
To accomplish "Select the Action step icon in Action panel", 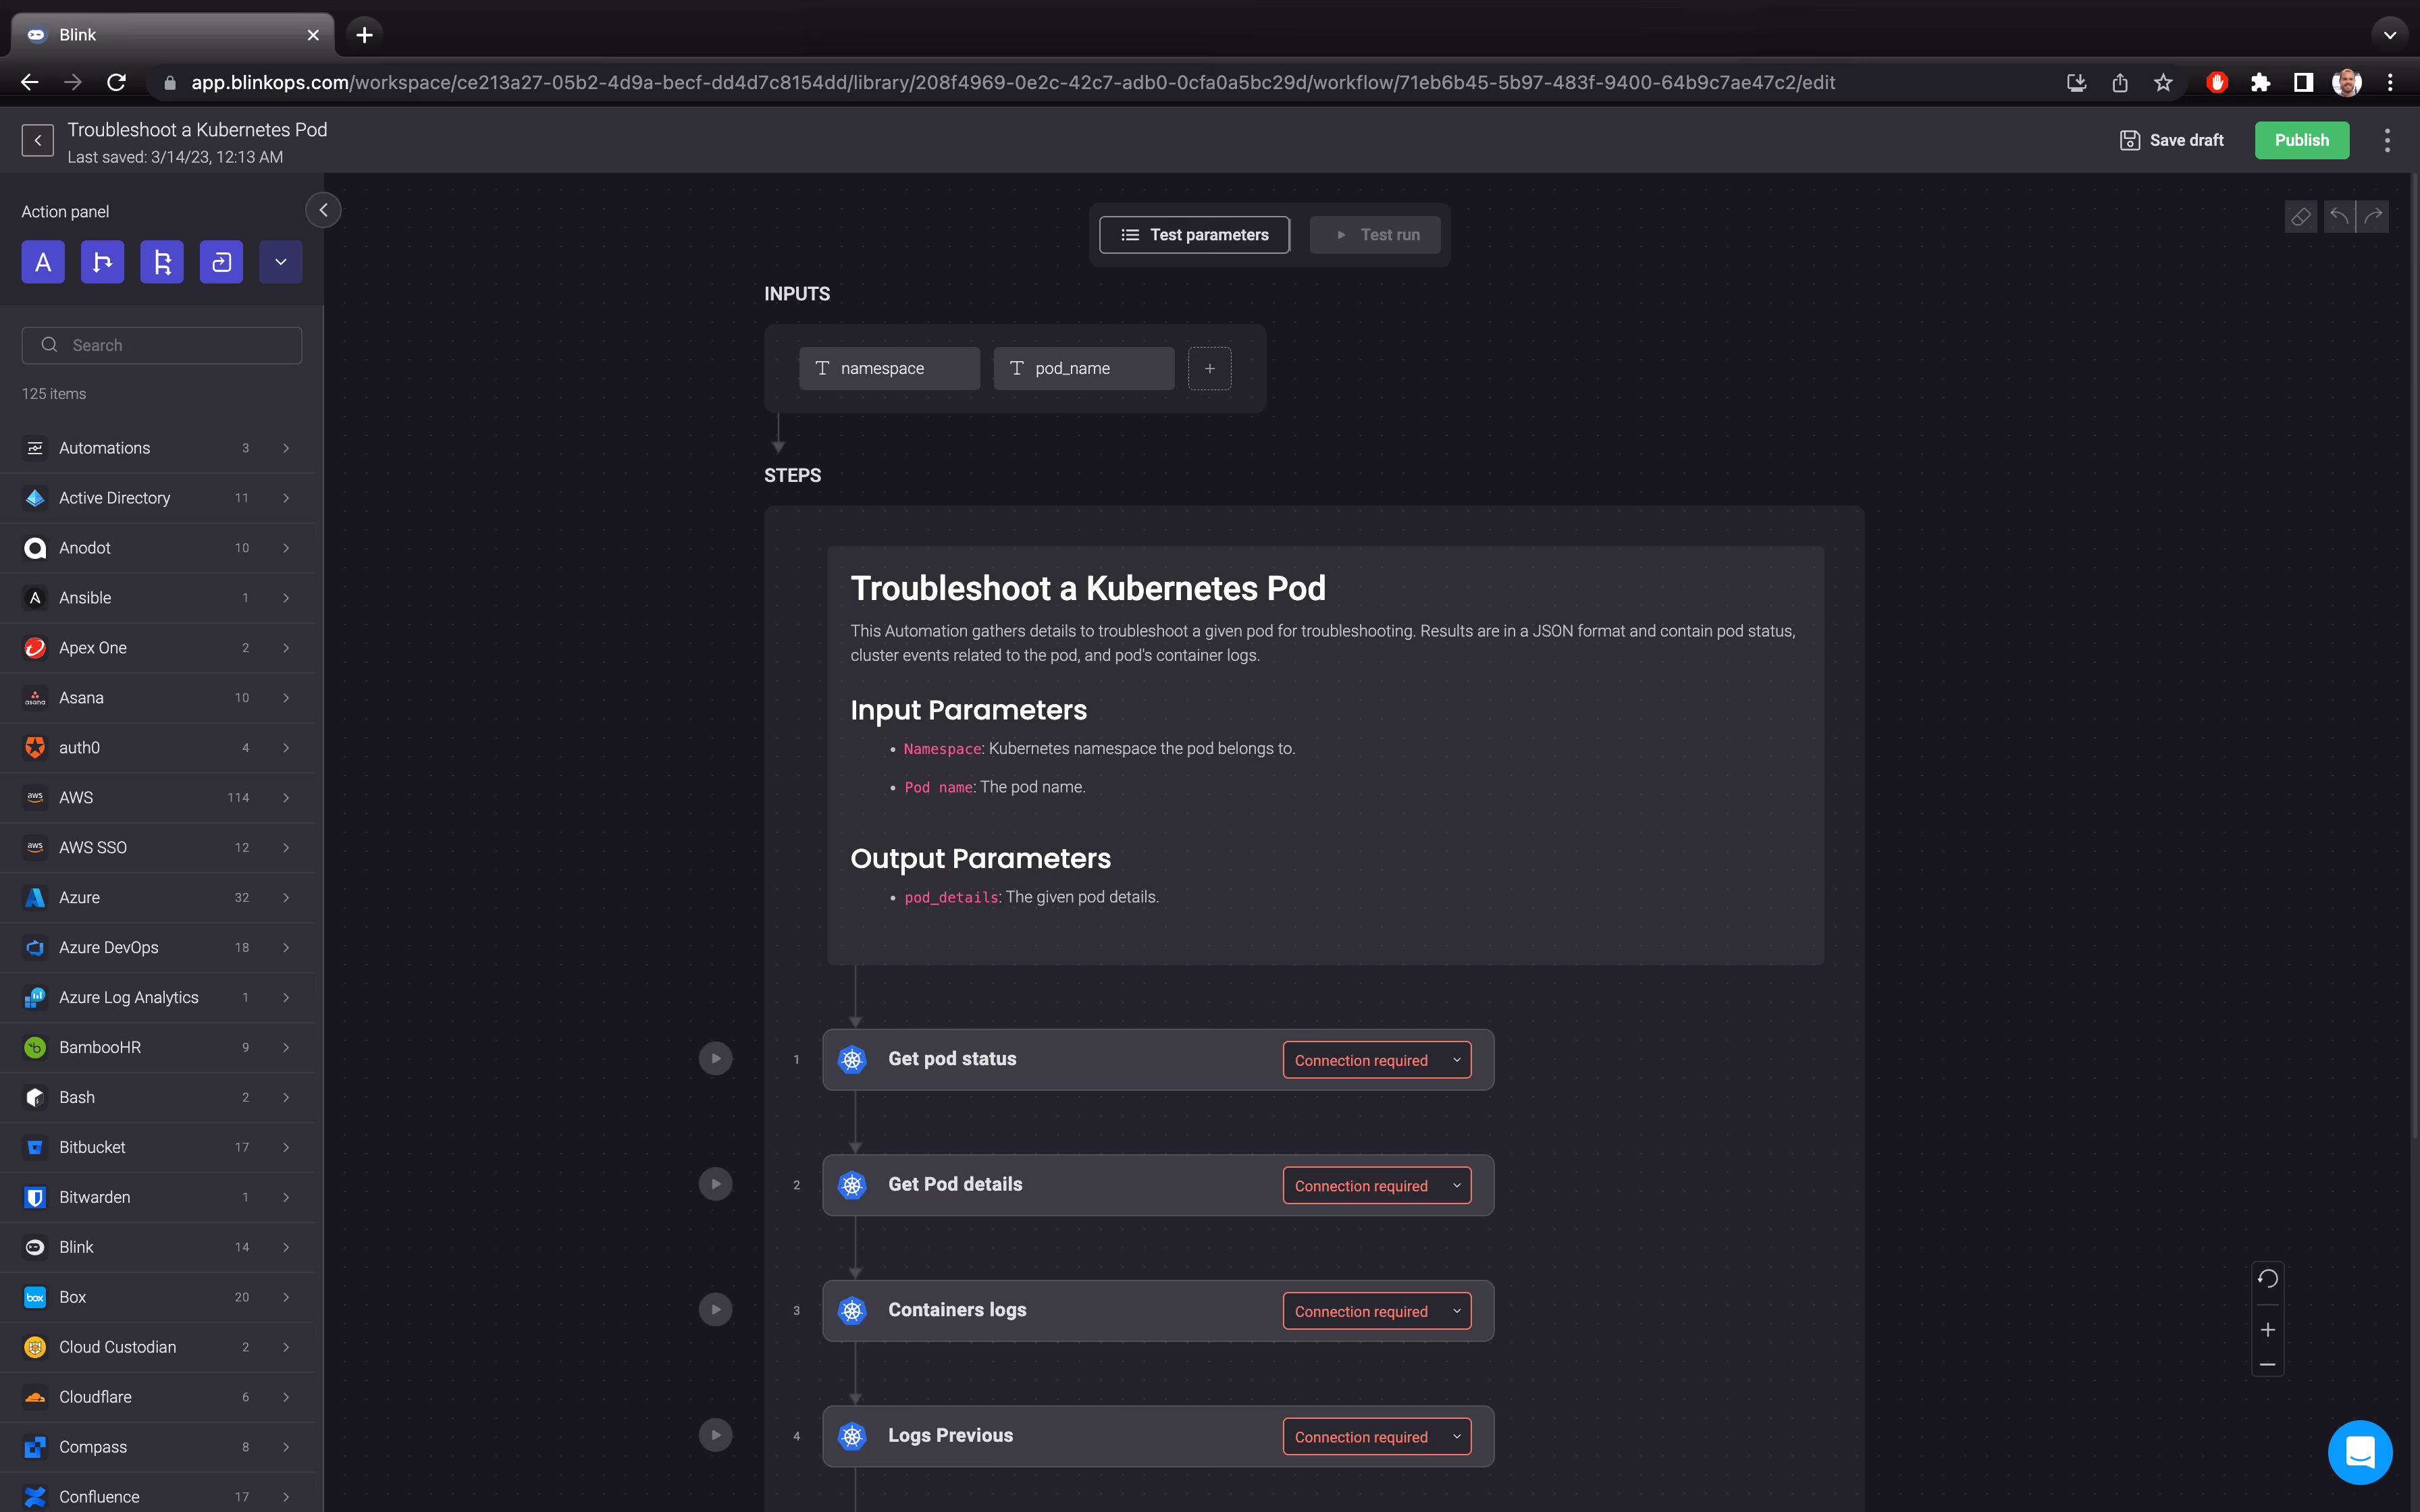I will (x=43, y=262).
